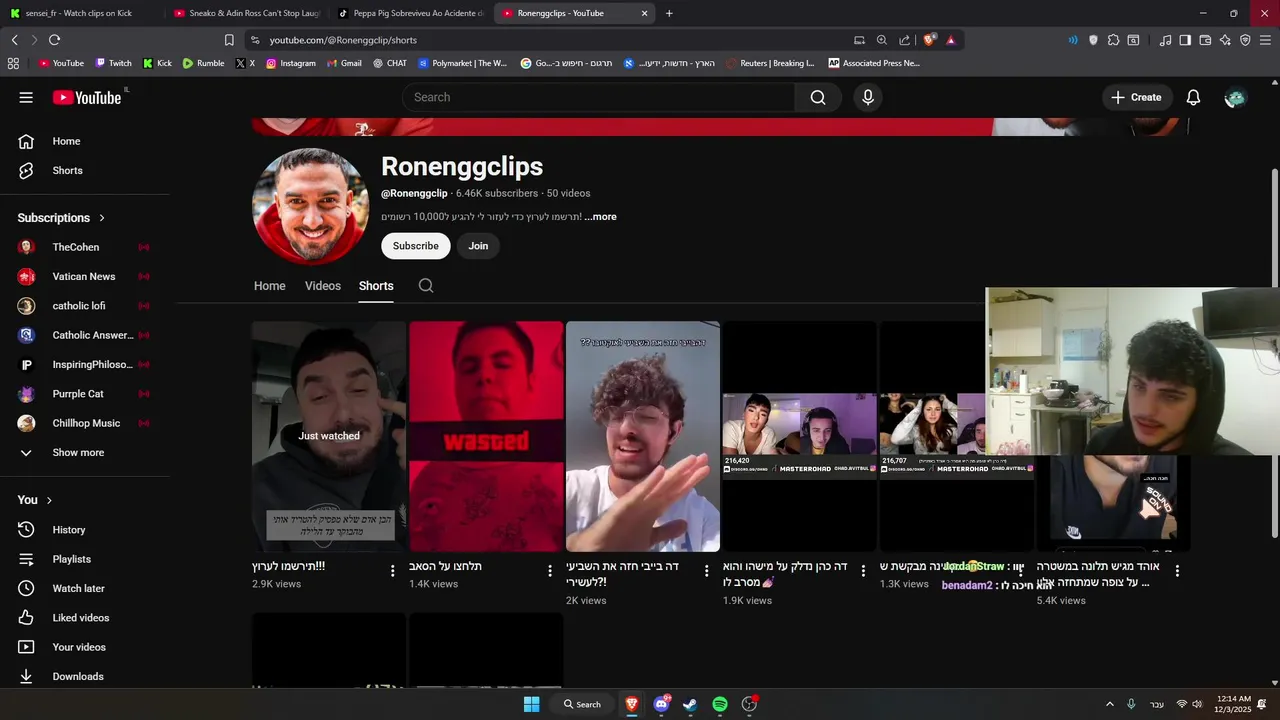The image size is (1280, 720).
Task: Start voice search with microphone icon
Action: click(x=868, y=97)
